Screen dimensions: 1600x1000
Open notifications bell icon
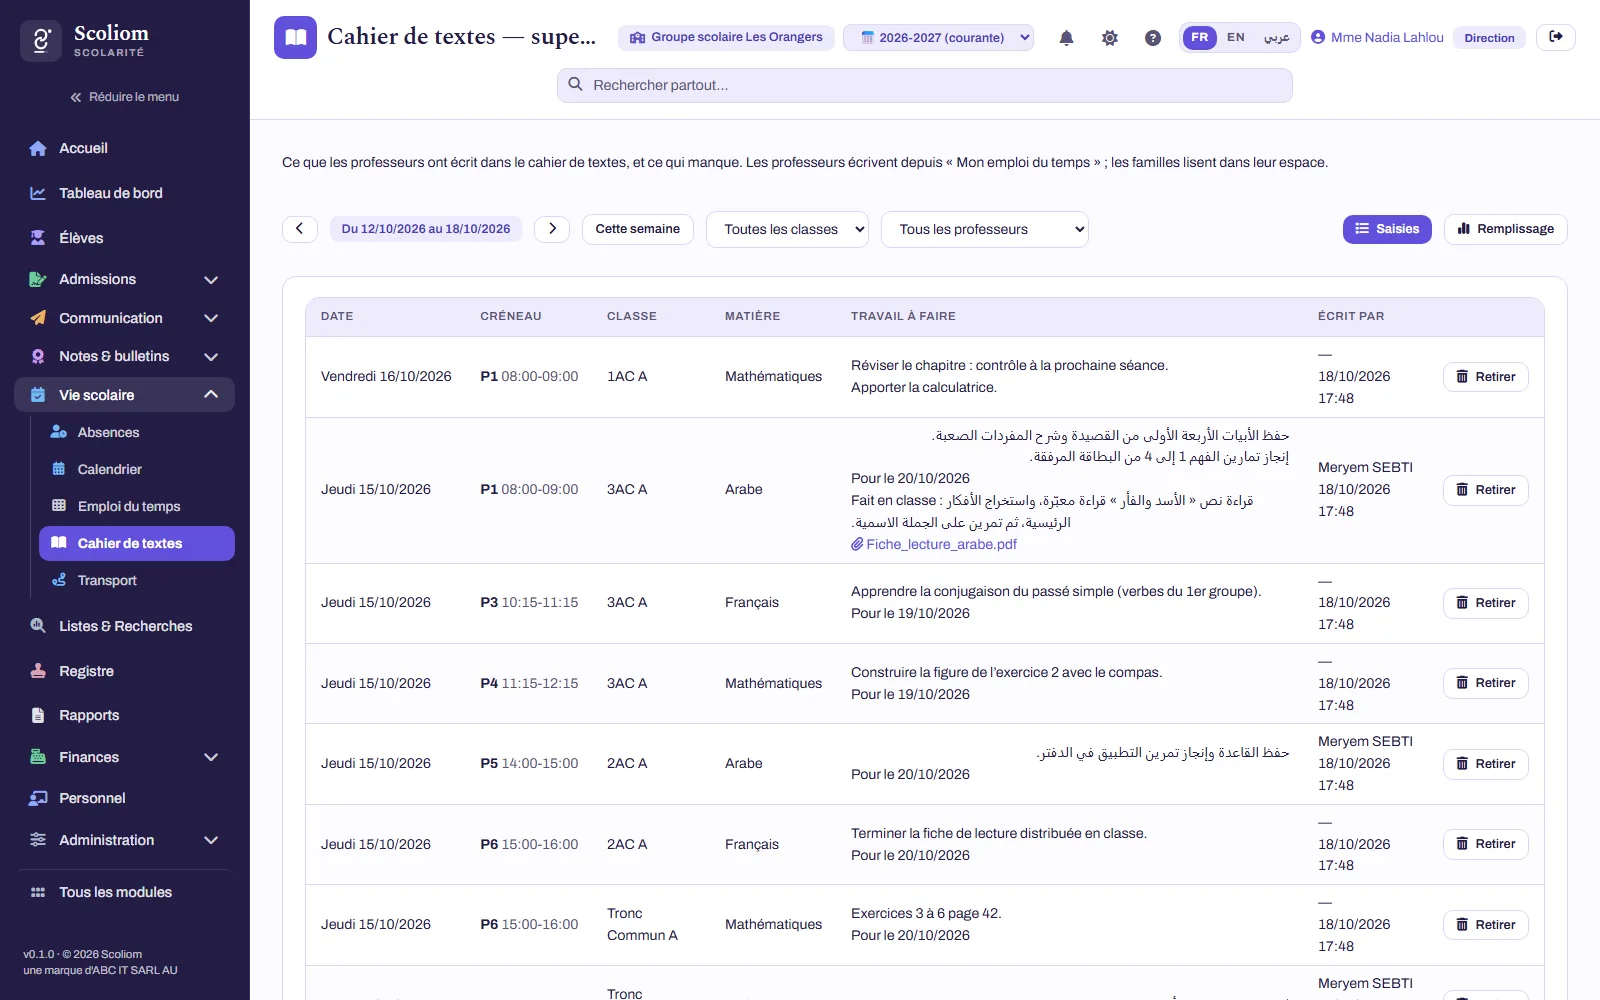(1066, 38)
